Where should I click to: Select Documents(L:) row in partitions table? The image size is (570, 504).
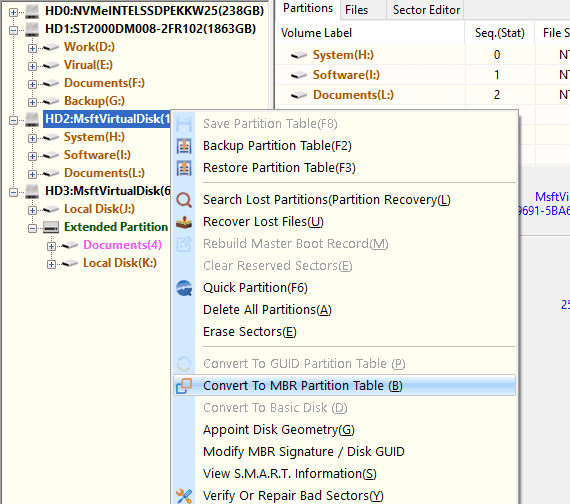[423, 95]
